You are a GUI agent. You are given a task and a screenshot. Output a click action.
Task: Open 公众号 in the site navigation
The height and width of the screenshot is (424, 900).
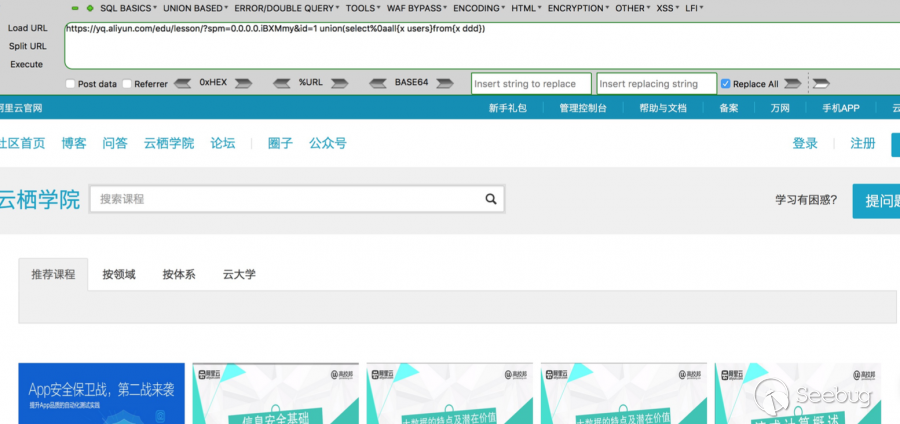point(328,143)
